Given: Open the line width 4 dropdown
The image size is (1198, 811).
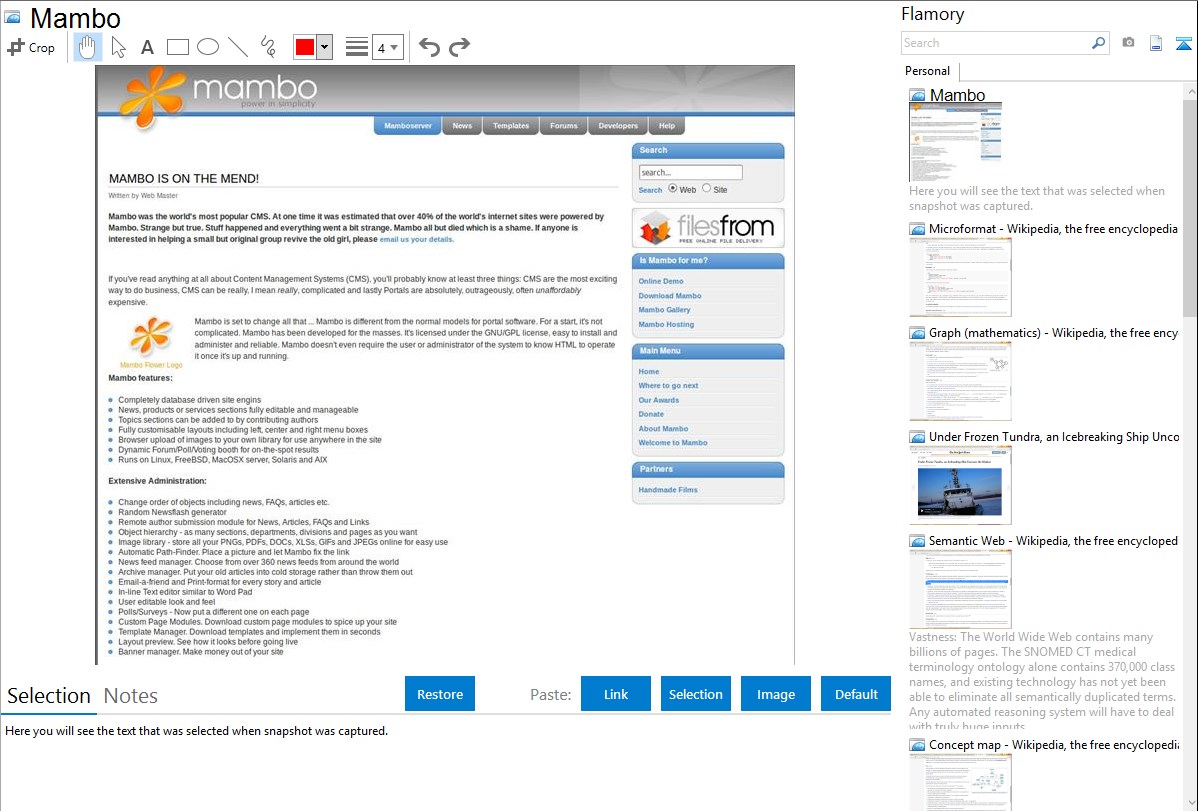Looking at the screenshot, I should pos(388,47).
